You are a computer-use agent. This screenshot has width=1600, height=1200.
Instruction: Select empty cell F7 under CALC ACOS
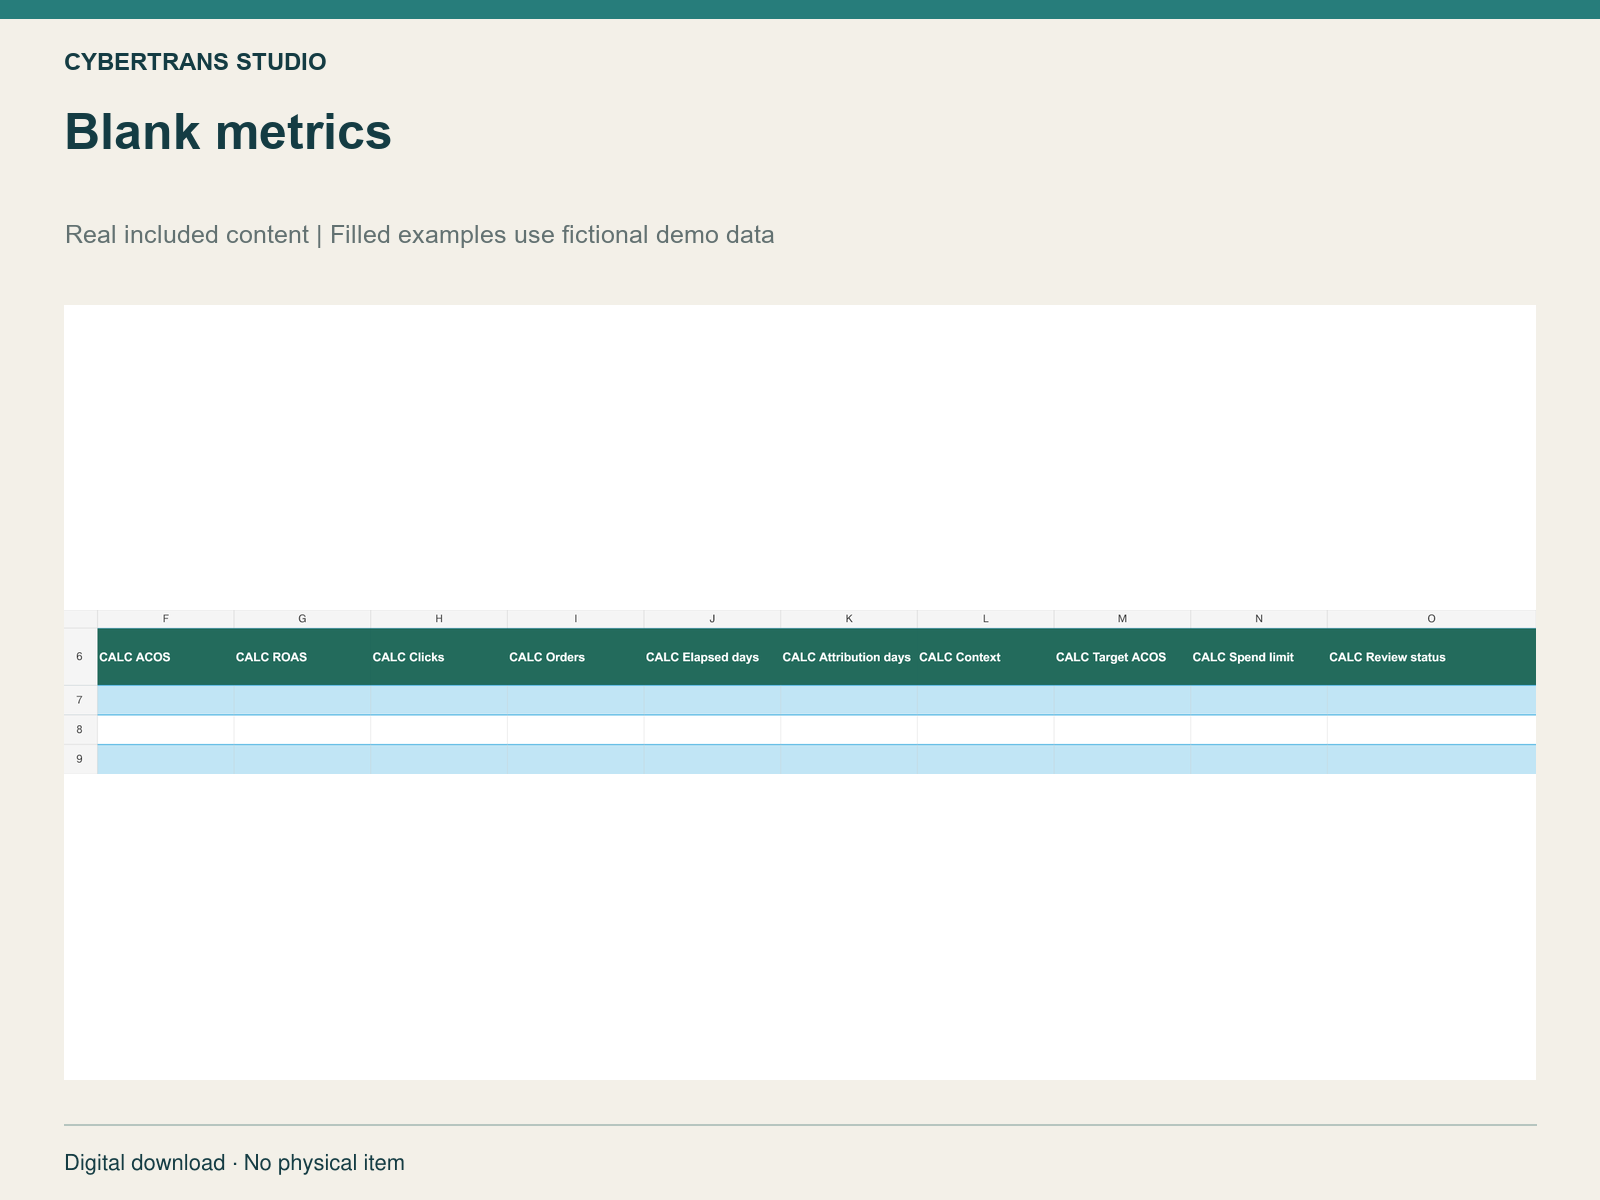point(166,700)
